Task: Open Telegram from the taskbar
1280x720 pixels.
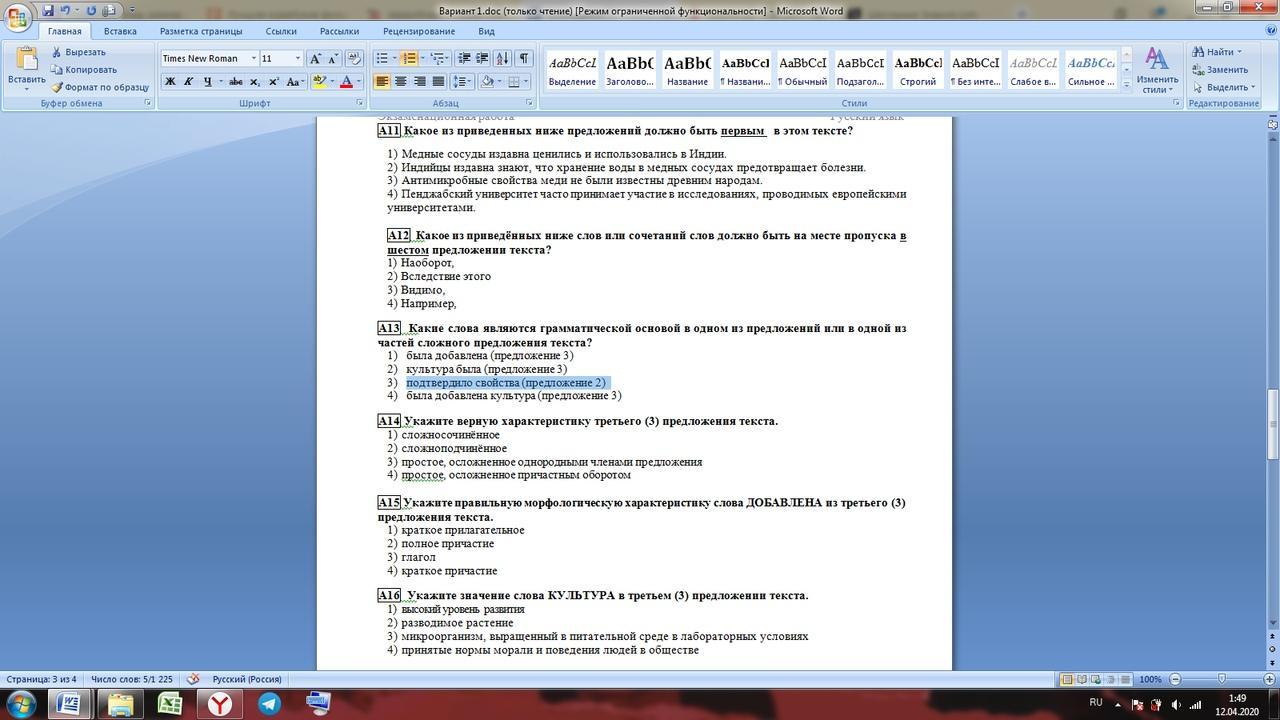Action: pos(270,704)
